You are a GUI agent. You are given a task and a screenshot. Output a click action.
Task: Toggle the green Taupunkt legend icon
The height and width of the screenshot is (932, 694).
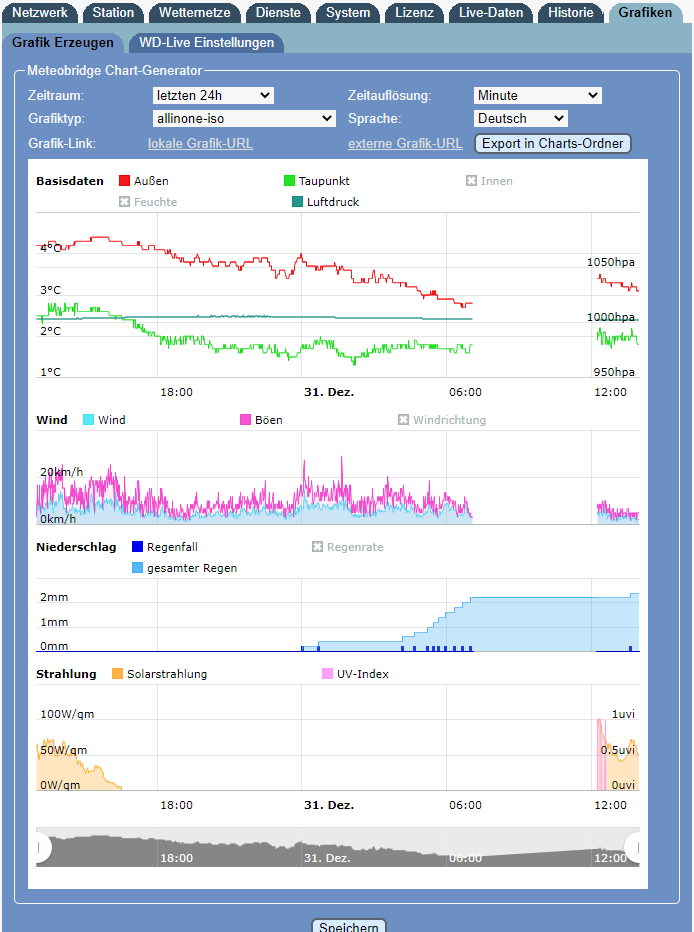(x=290, y=181)
